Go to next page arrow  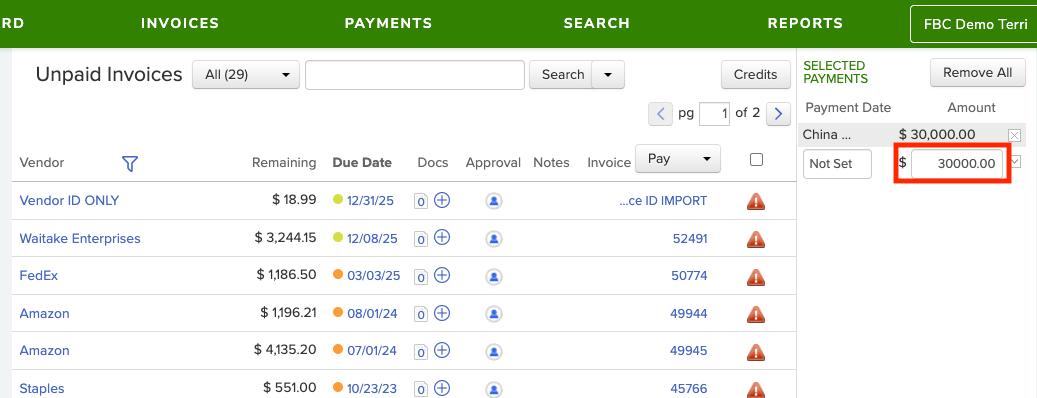coord(778,114)
